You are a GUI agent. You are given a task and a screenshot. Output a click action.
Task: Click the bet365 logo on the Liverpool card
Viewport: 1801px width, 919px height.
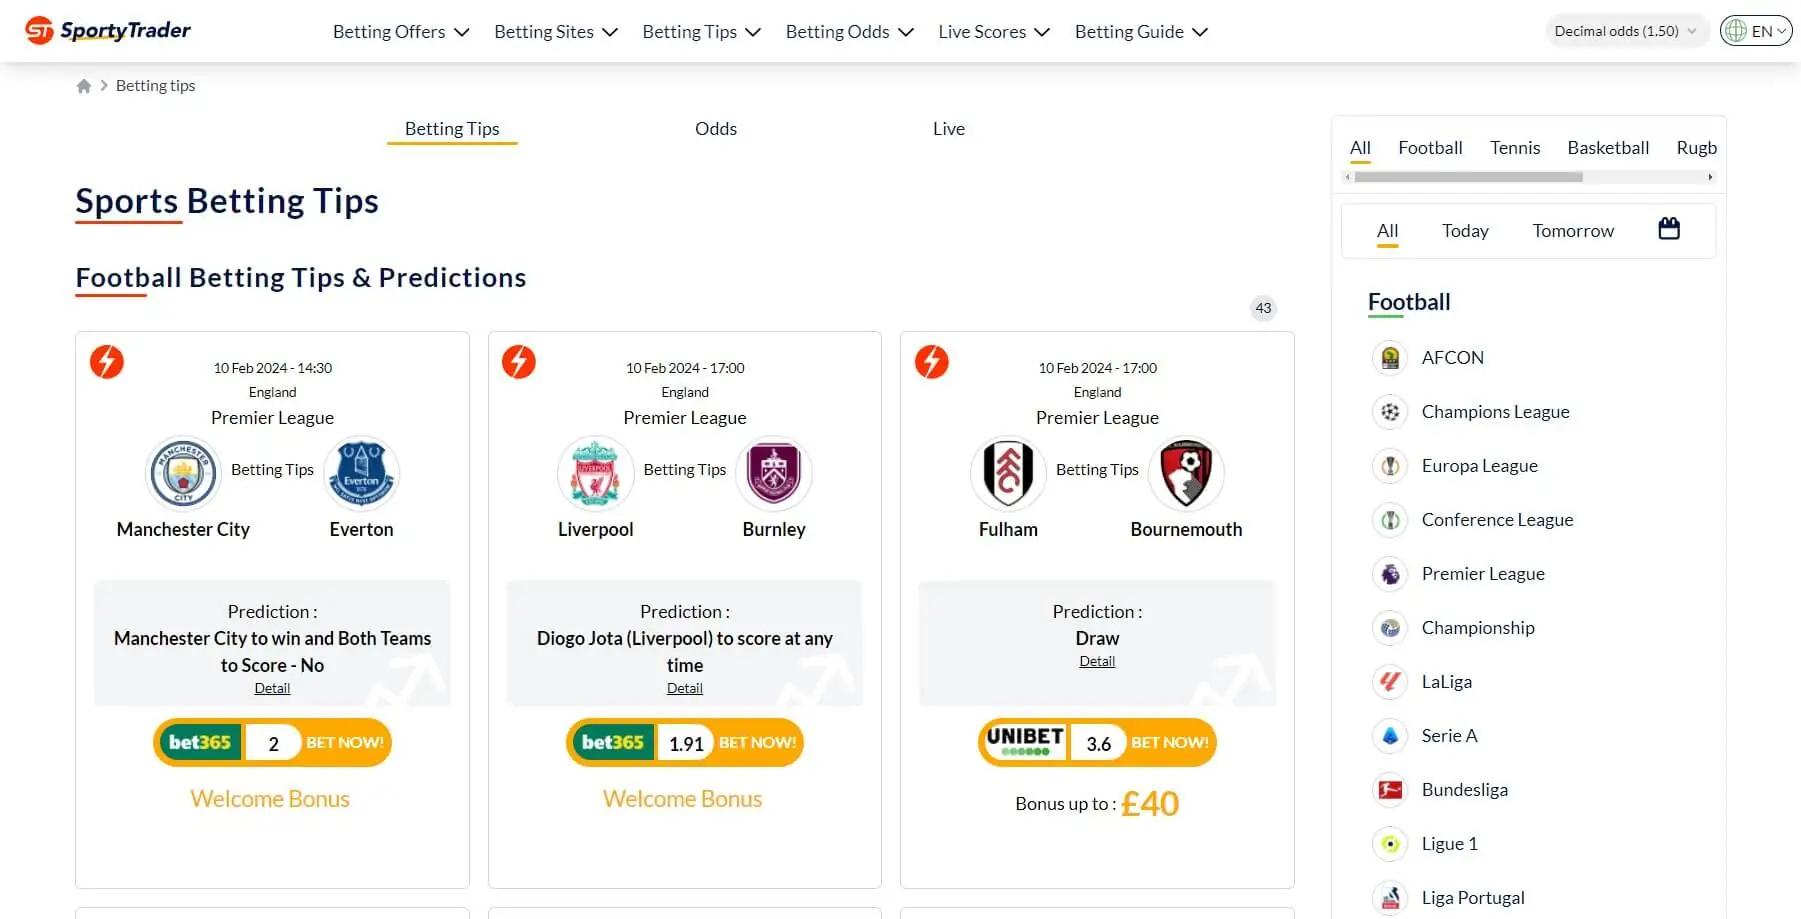[612, 742]
